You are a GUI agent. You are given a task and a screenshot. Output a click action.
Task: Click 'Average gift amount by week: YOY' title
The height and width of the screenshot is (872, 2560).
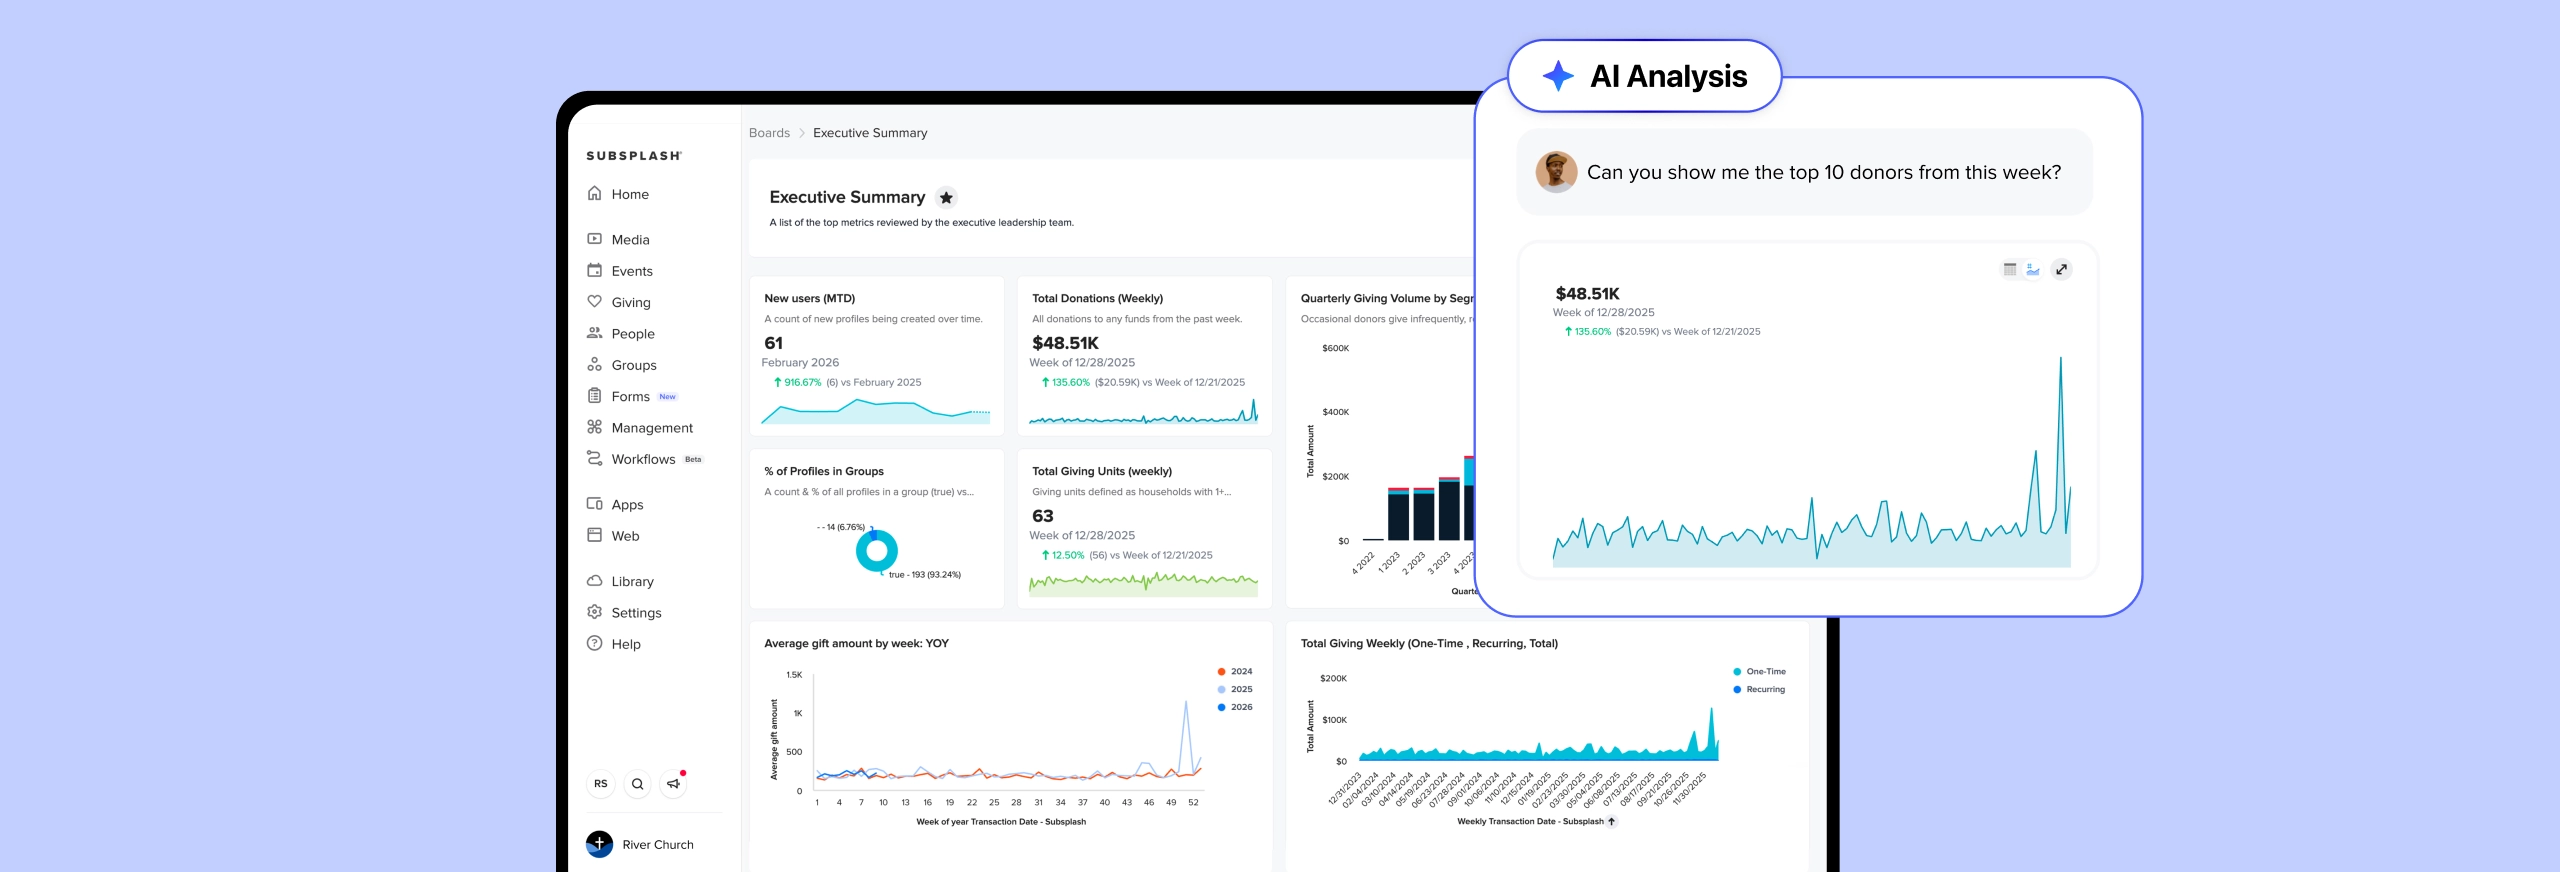point(856,643)
